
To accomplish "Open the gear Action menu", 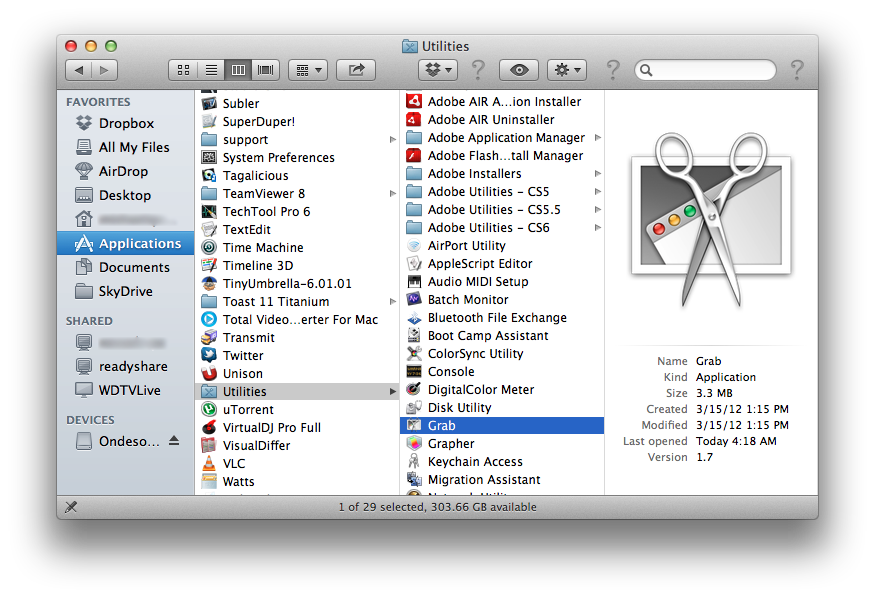I will tap(568, 70).
